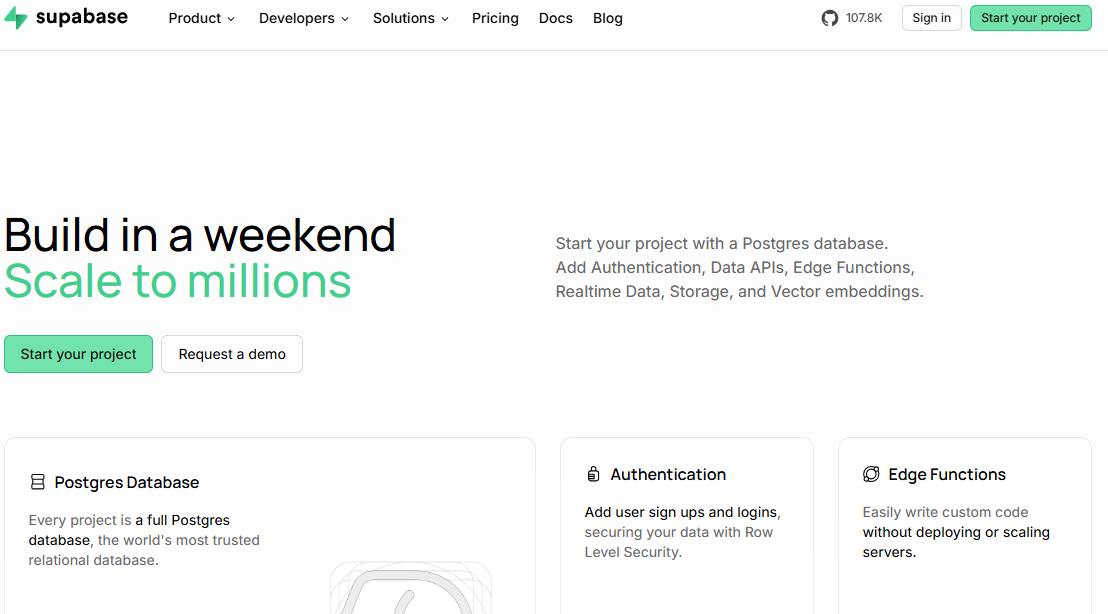Click the Sign in button
This screenshot has width=1108, height=614.
(x=931, y=18)
